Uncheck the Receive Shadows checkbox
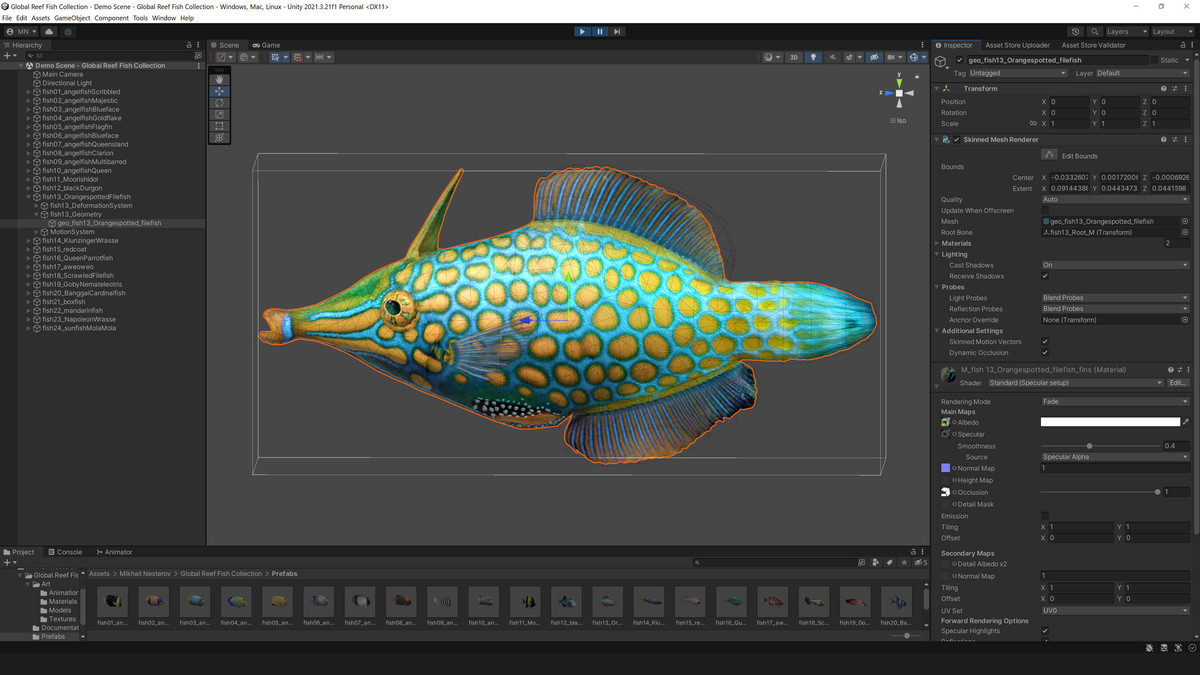Screen dimensions: 1200x675 coord(1044,276)
